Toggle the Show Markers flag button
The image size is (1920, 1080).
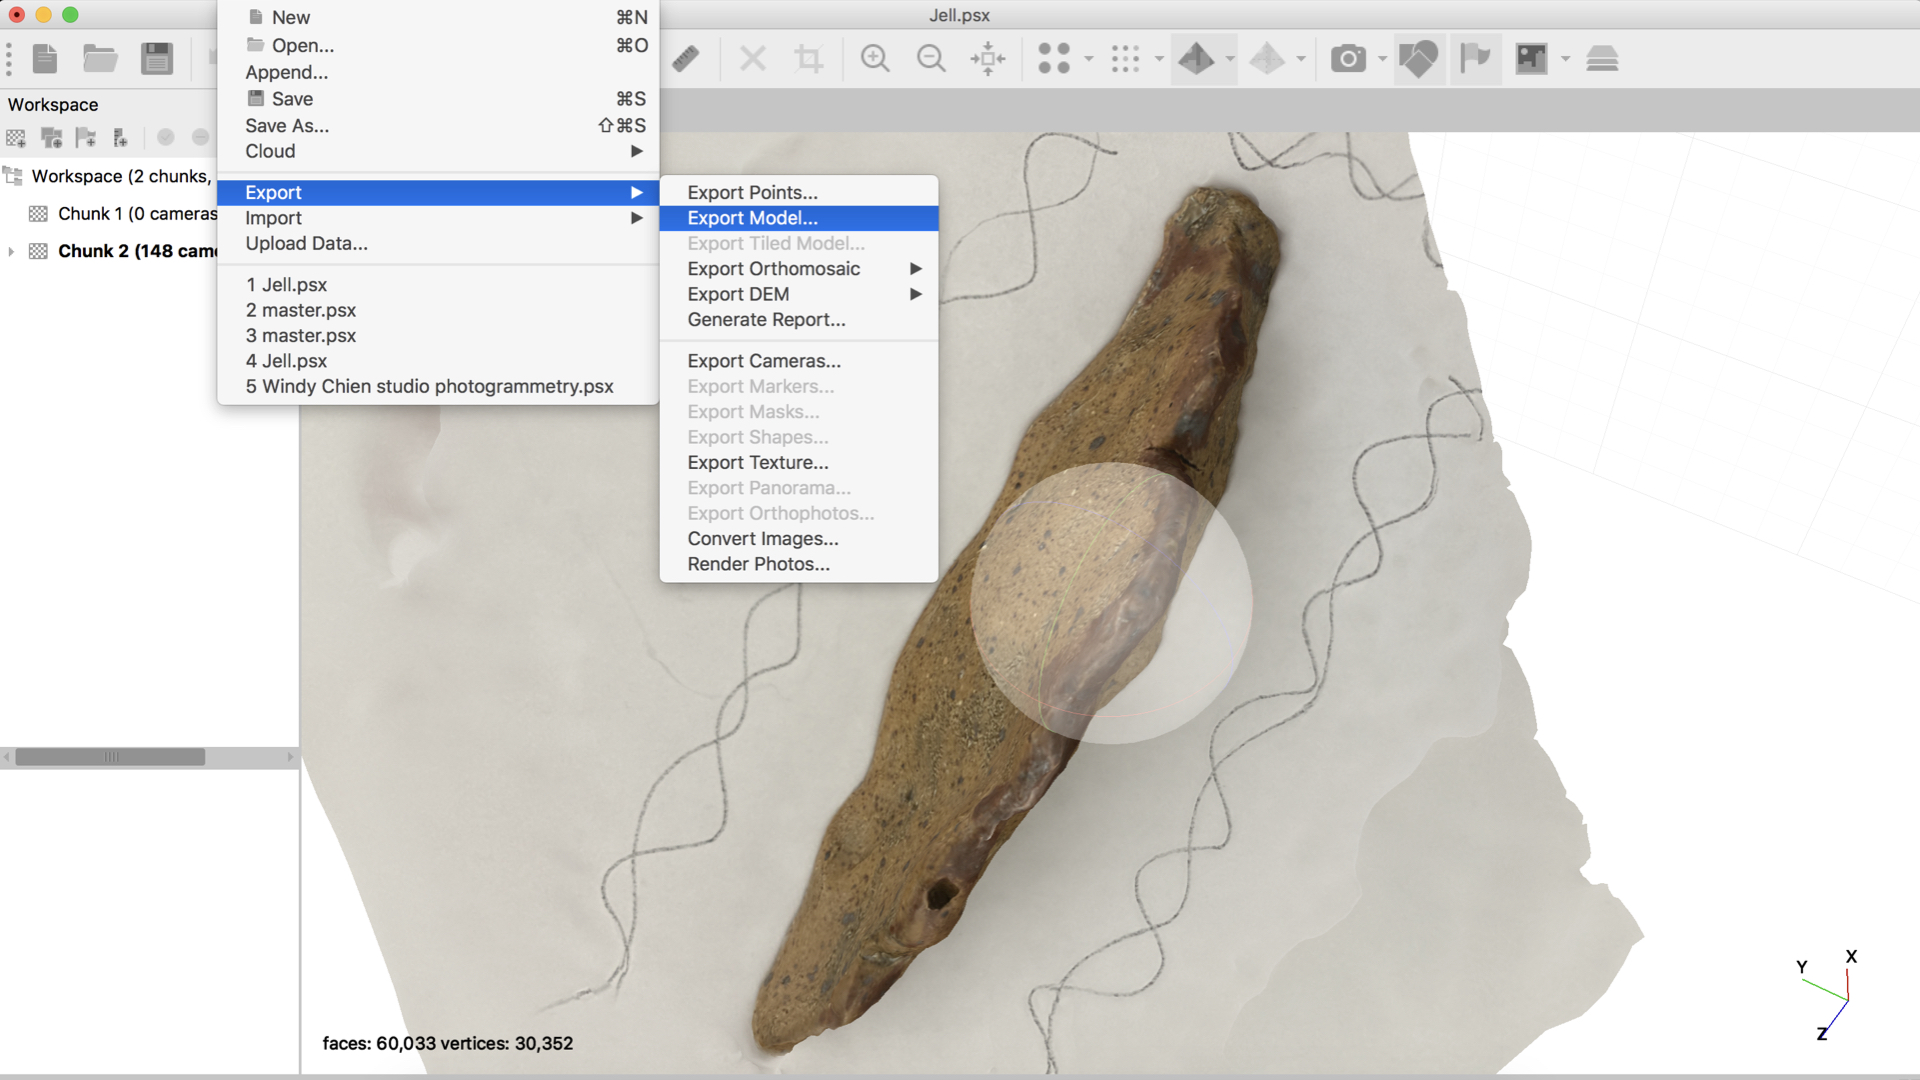click(x=1475, y=59)
